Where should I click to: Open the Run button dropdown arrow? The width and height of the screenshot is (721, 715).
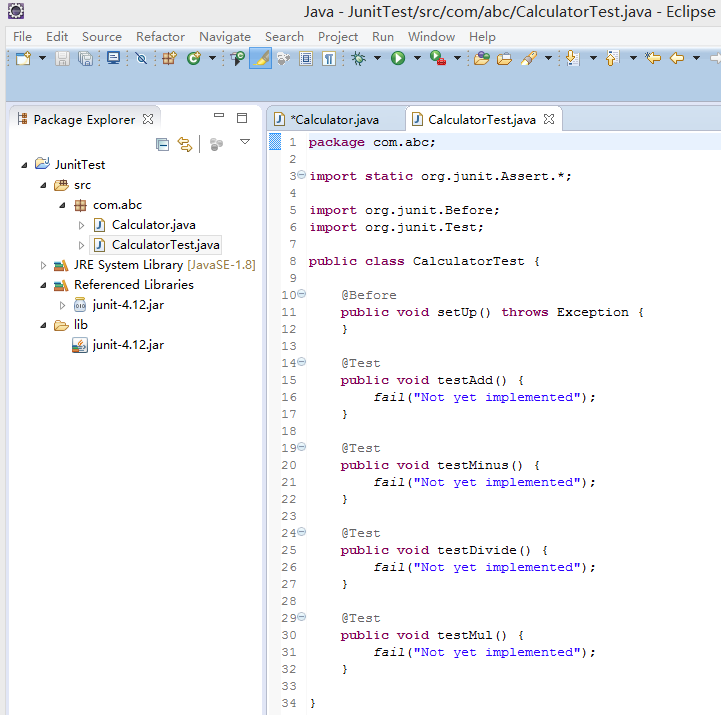[x=417, y=58]
